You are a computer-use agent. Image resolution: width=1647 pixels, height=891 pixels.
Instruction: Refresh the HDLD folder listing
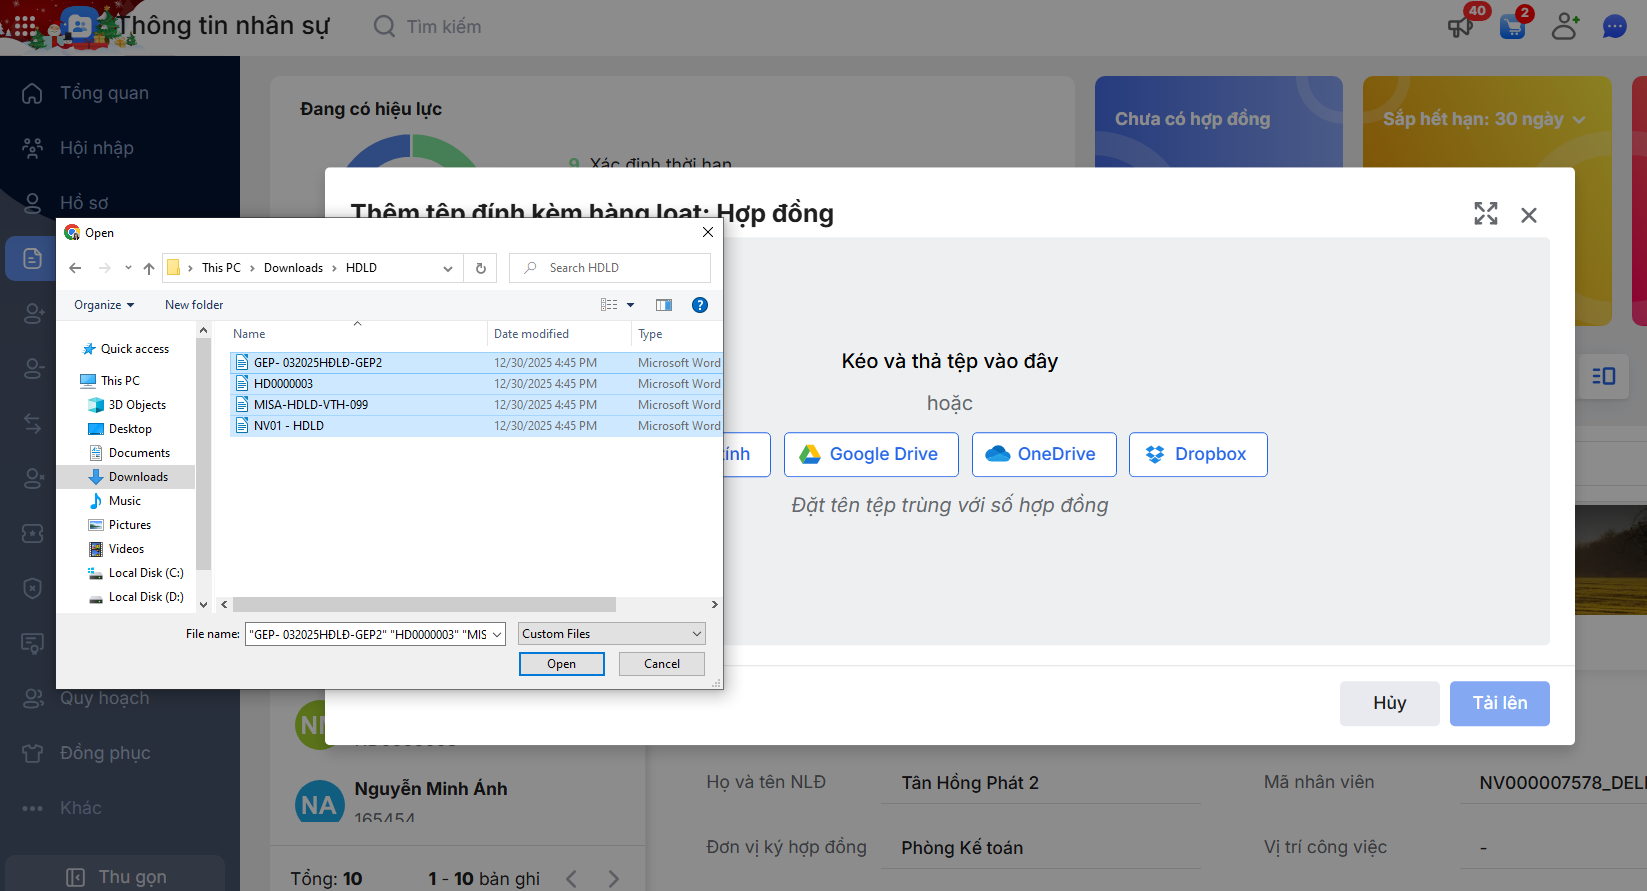[x=481, y=268]
